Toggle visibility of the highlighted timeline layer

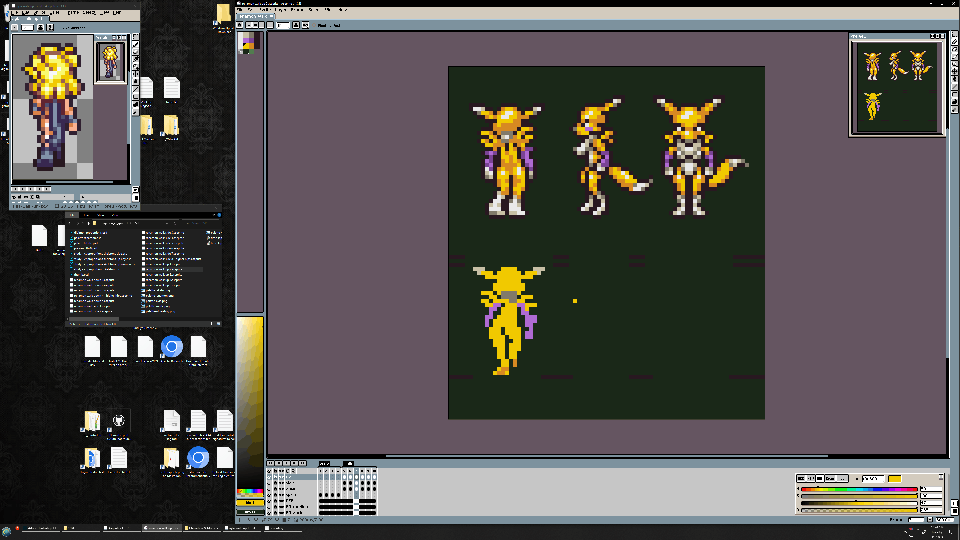[270, 477]
